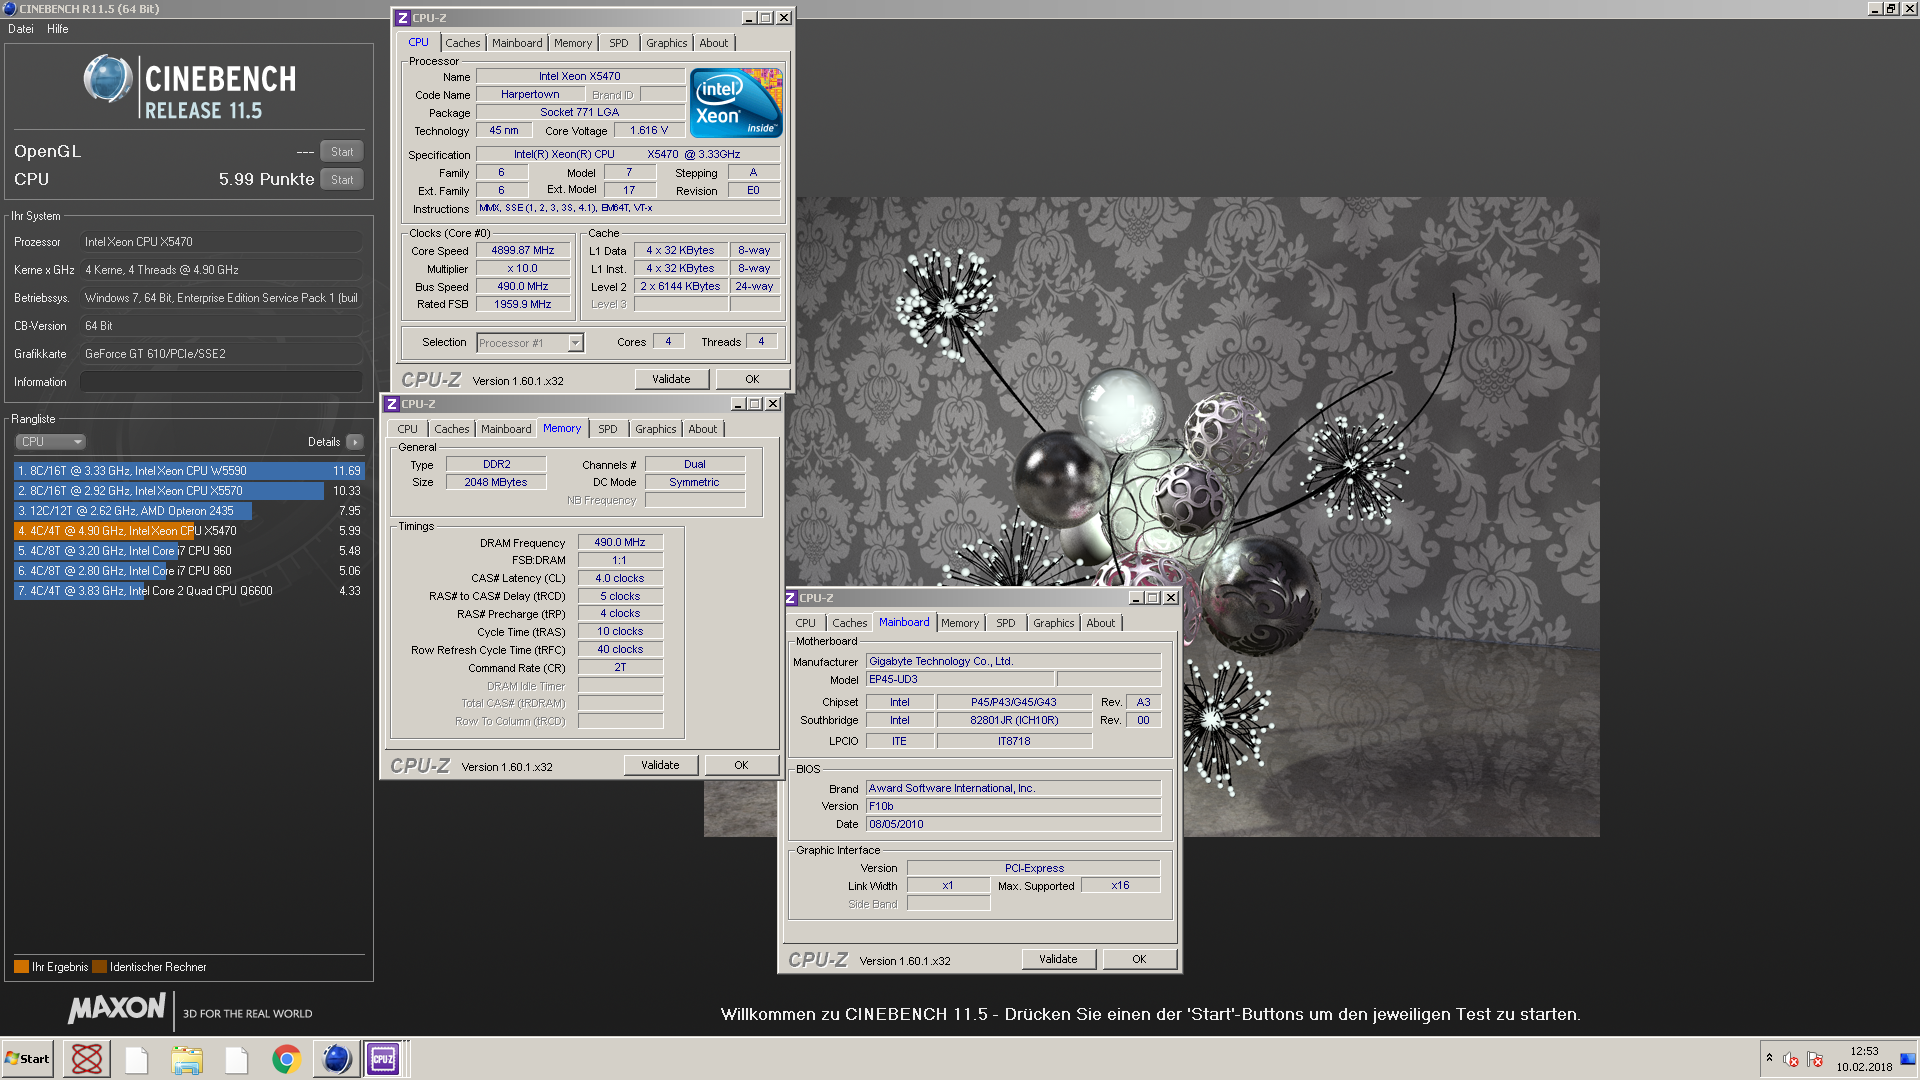Viewport: 1920px width, 1080px height.
Task: Open the CPU dropdown in Rangliste
Action: 50,442
